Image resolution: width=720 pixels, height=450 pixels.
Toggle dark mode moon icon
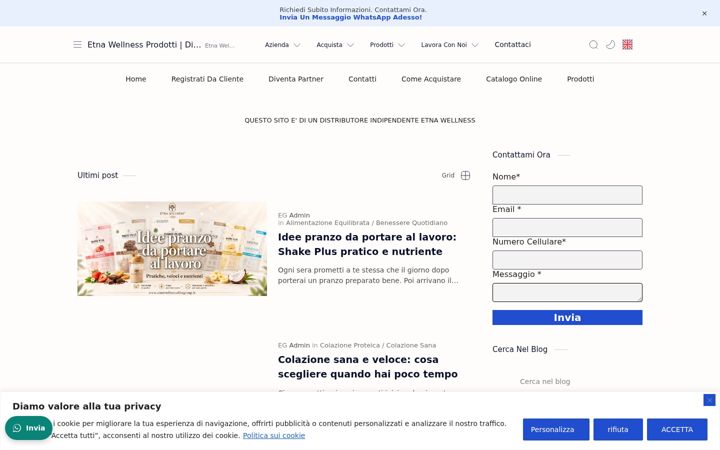point(610,45)
